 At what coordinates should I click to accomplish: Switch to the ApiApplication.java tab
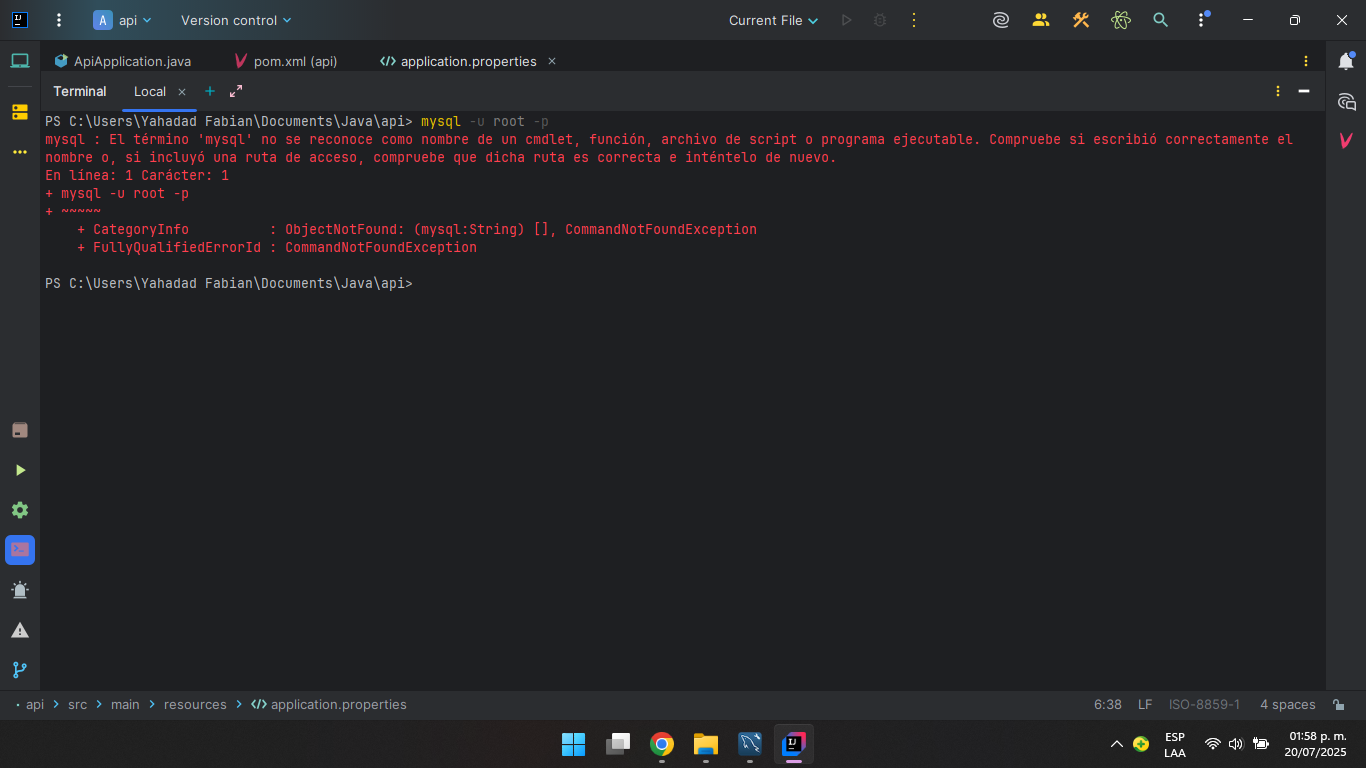coord(122,61)
